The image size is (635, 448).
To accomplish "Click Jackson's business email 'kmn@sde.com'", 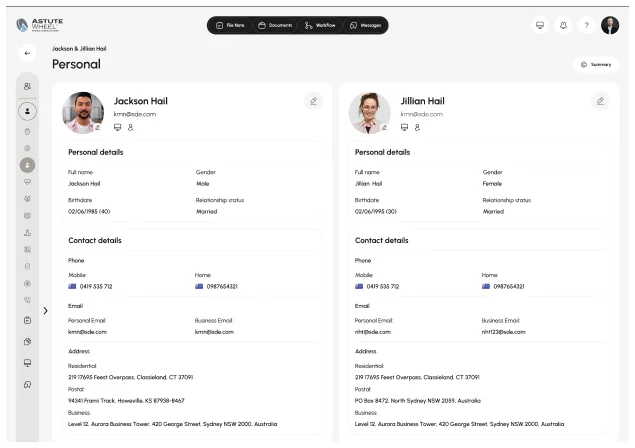I will [214, 332].
